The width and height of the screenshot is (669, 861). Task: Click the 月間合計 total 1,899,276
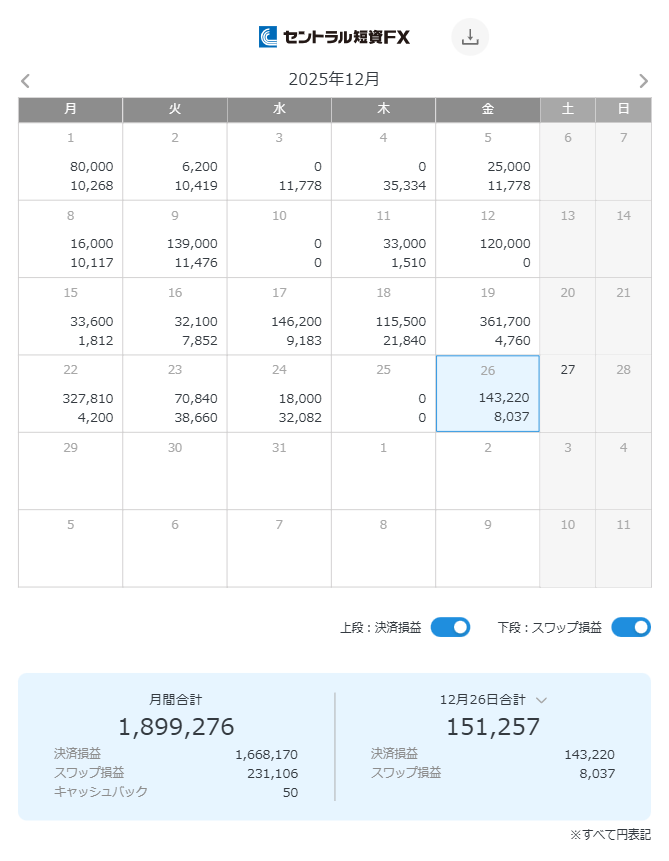[x=176, y=726]
